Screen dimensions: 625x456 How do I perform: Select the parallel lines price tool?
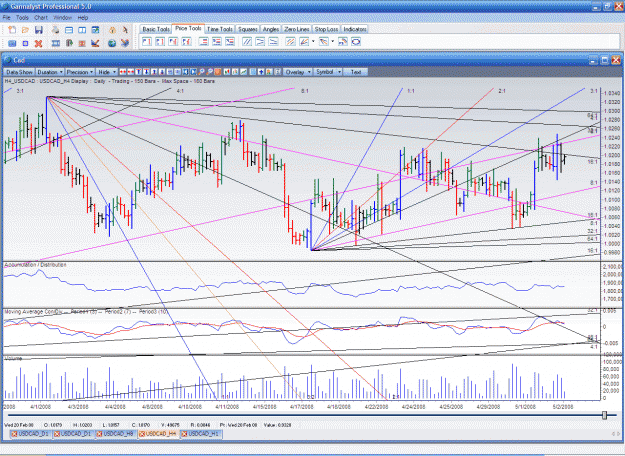click(247, 41)
